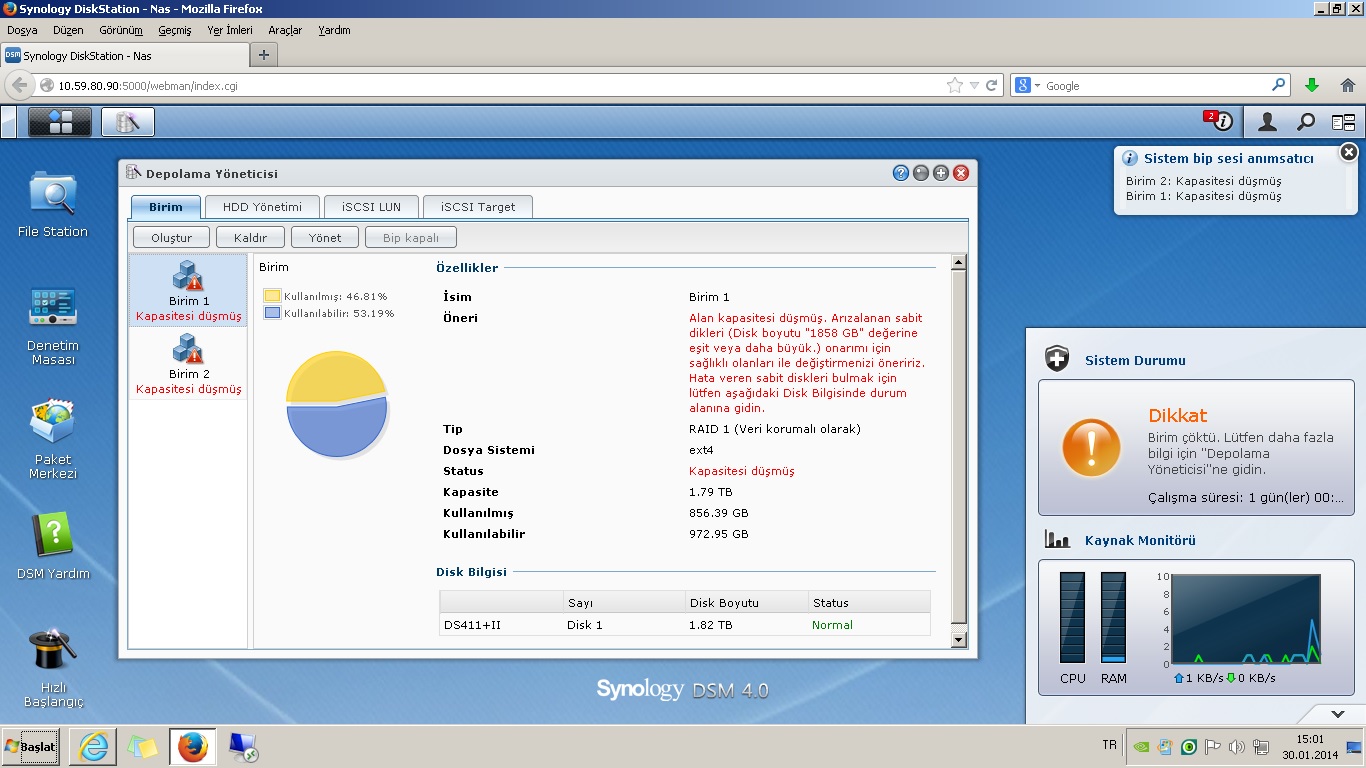Open URL bar history dropdown arrow
Screen dimensions: 1366x768
[x=975, y=86]
